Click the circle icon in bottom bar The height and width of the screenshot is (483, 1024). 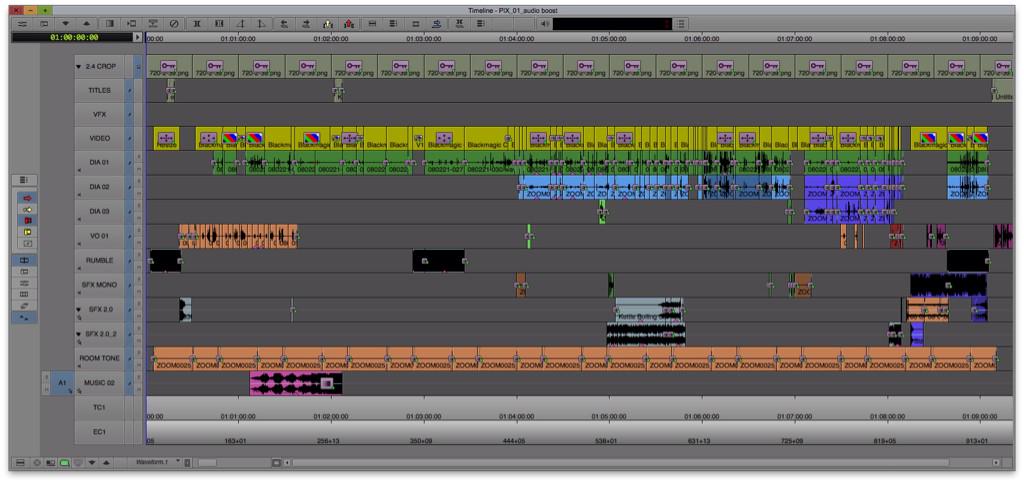click(x=36, y=462)
